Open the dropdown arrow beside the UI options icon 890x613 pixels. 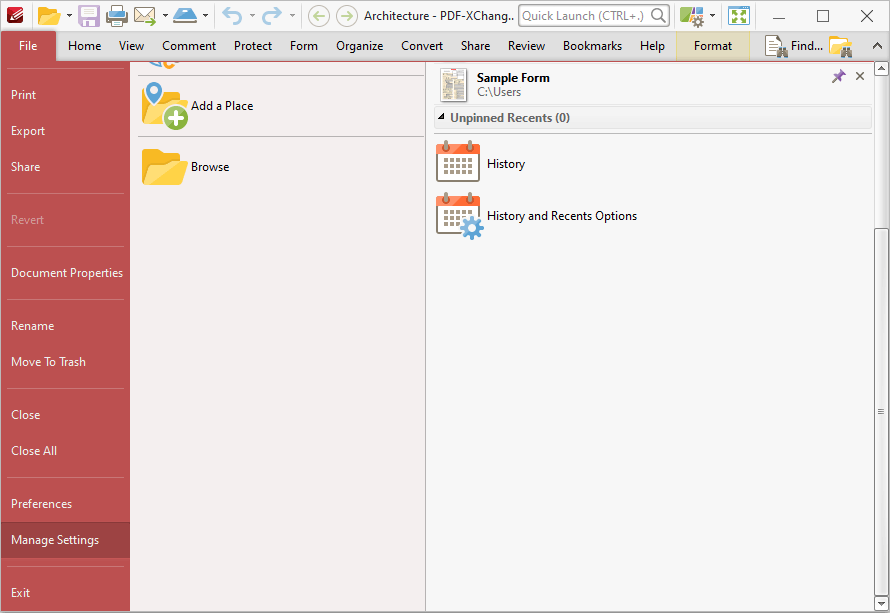pos(712,16)
